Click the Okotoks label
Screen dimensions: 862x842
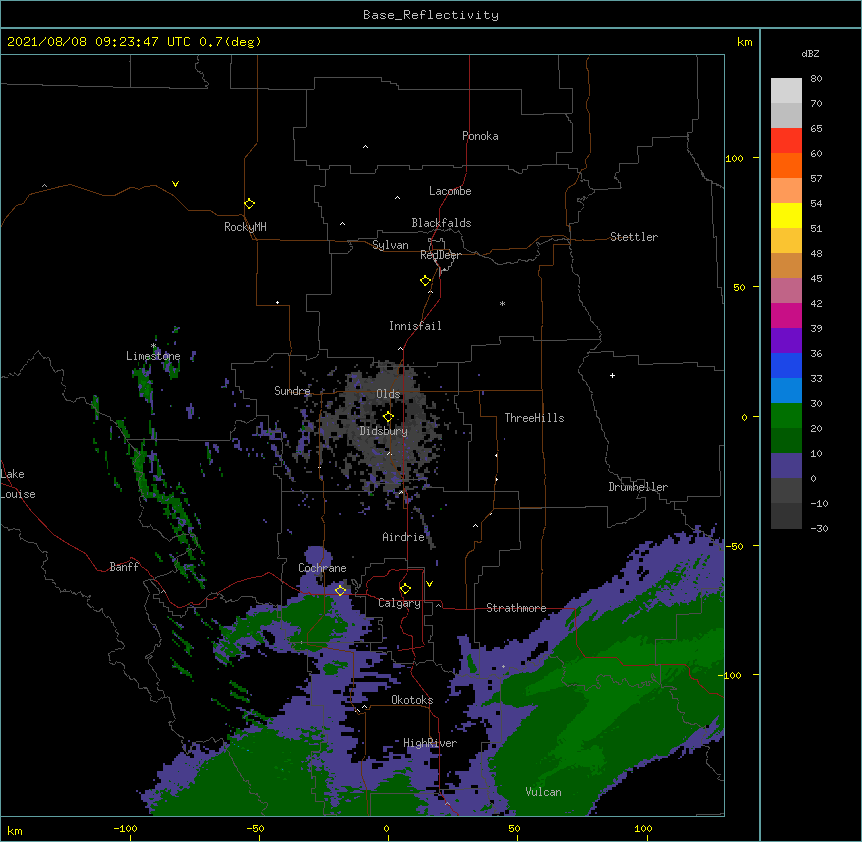pos(412,700)
